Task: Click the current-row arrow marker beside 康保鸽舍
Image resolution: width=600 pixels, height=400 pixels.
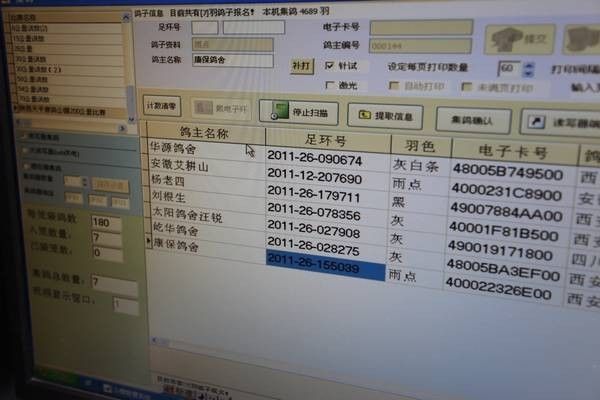Action: click(x=148, y=240)
